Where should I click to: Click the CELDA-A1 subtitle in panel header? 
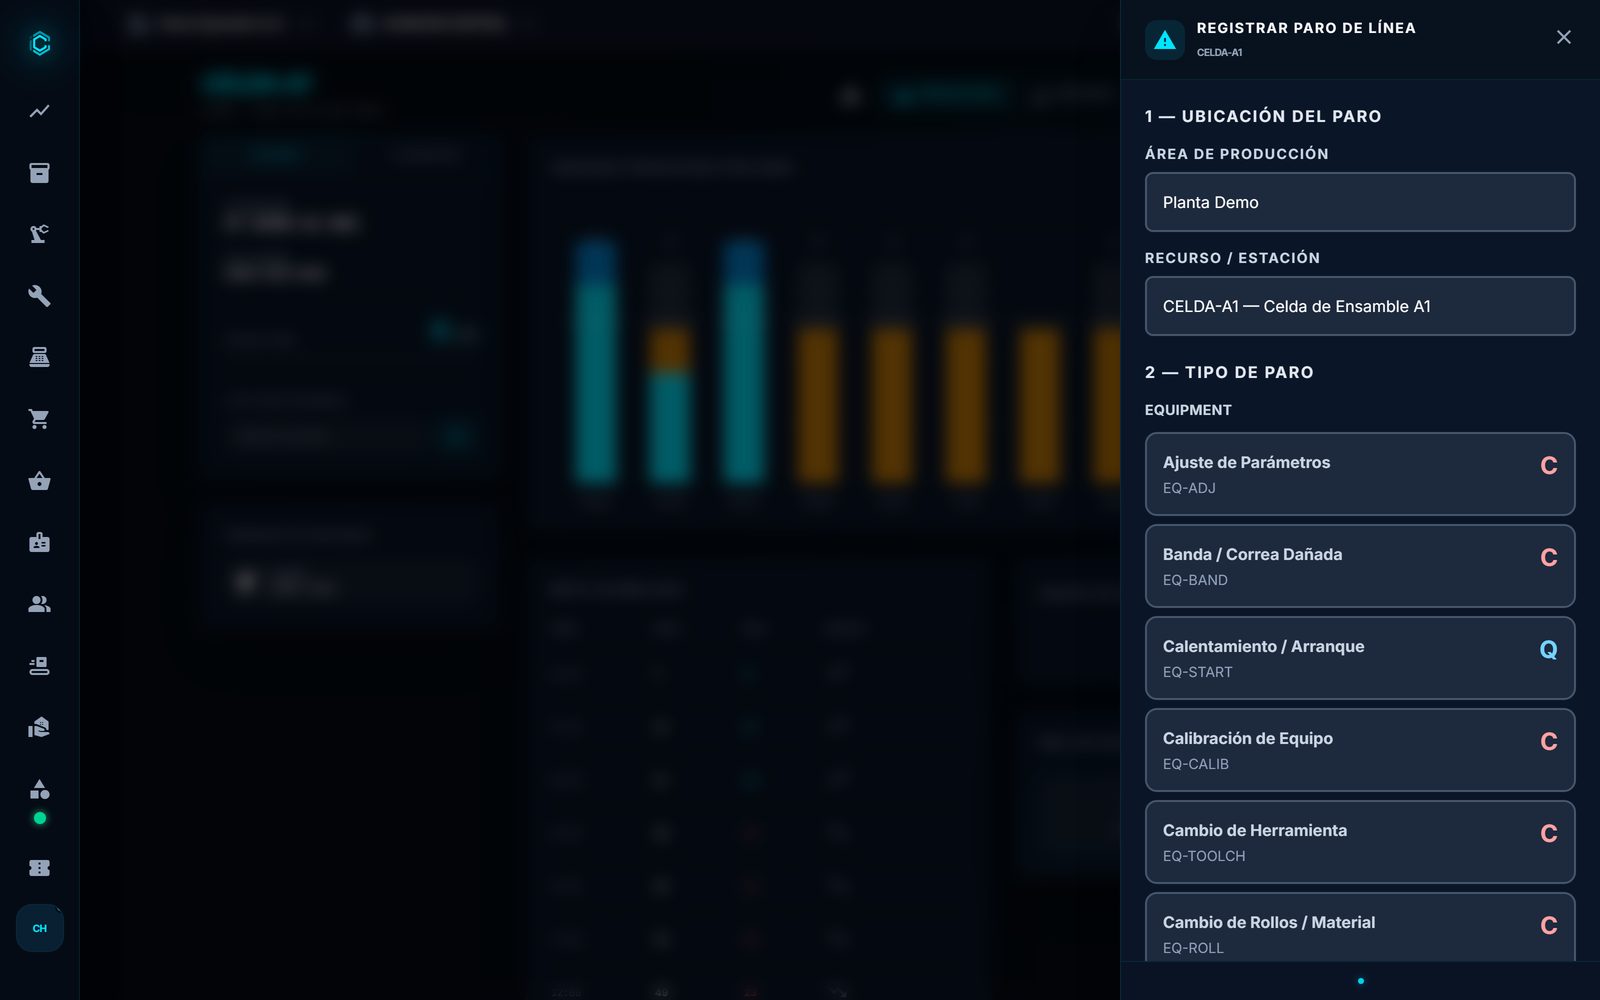1219,52
